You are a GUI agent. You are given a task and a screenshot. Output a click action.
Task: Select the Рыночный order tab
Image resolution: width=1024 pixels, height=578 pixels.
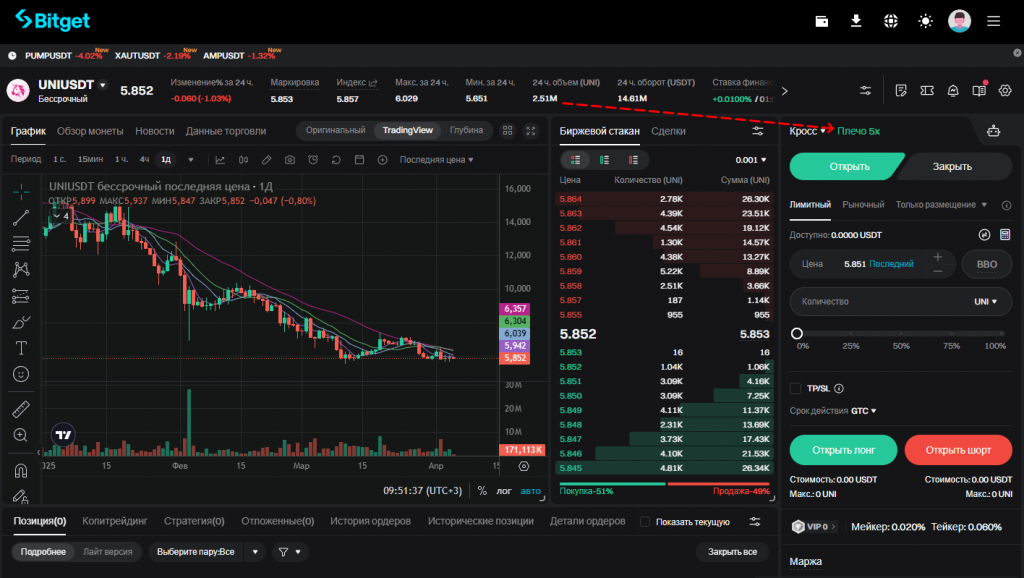coord(863,204)
